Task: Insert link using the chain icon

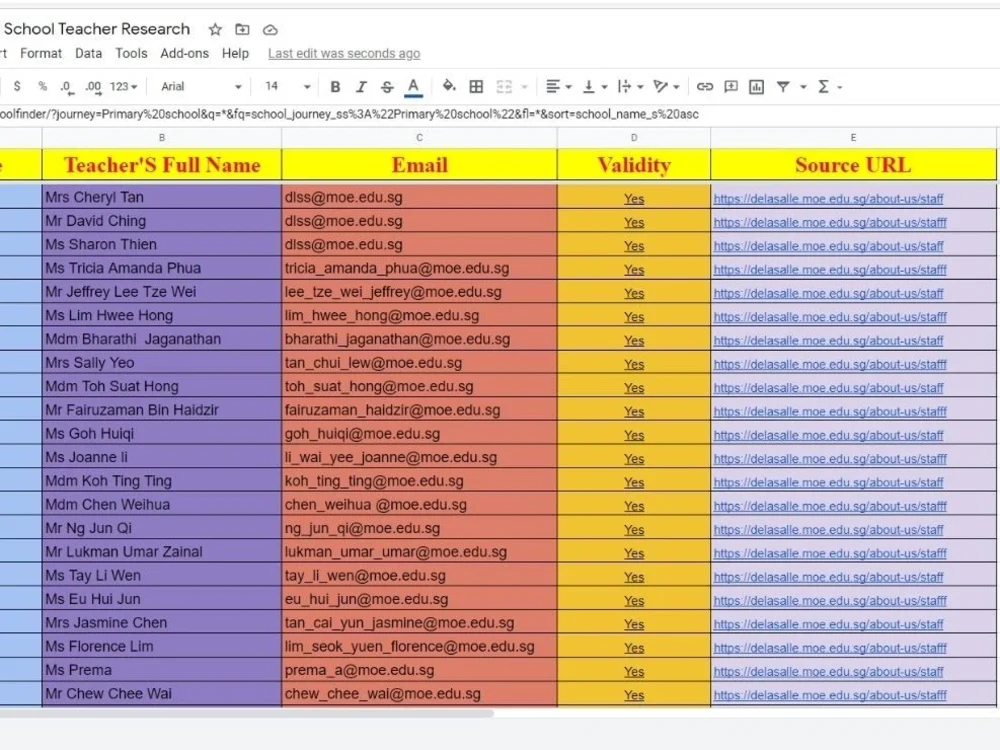Action: [x=705, y=87]
